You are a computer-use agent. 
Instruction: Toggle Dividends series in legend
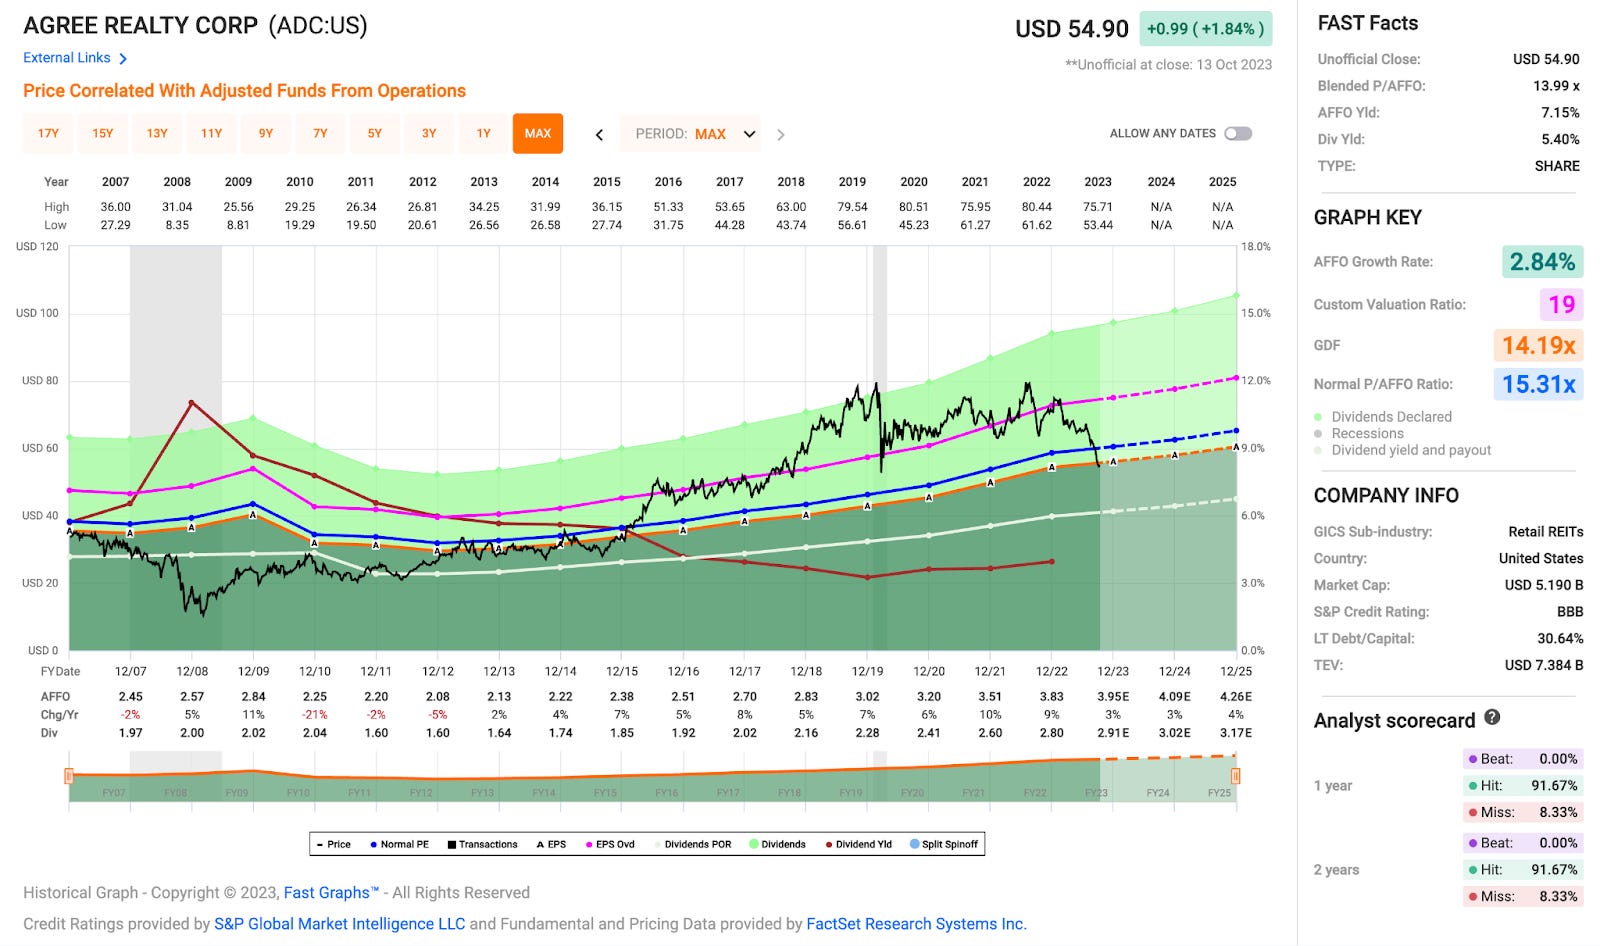(x=777, y=844)
